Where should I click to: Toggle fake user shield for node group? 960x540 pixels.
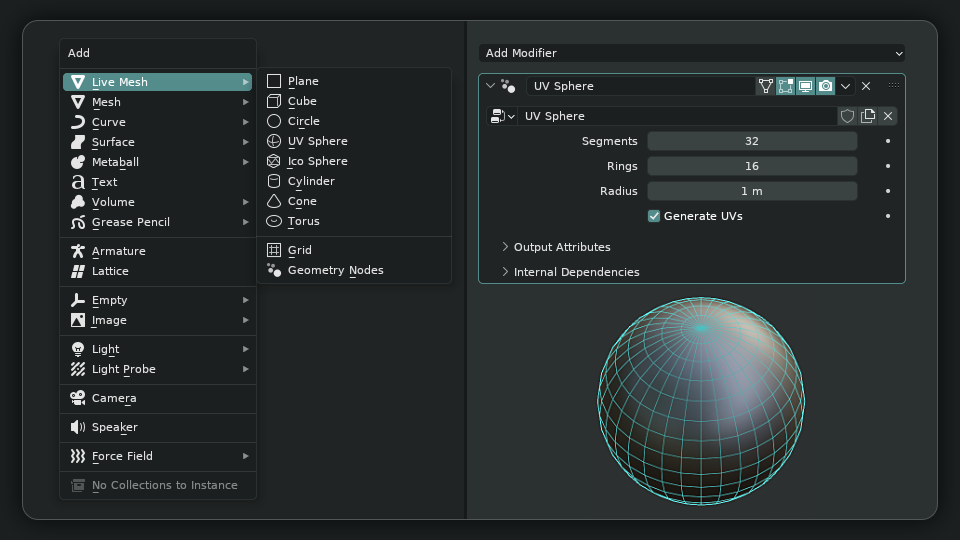point(847,116)
